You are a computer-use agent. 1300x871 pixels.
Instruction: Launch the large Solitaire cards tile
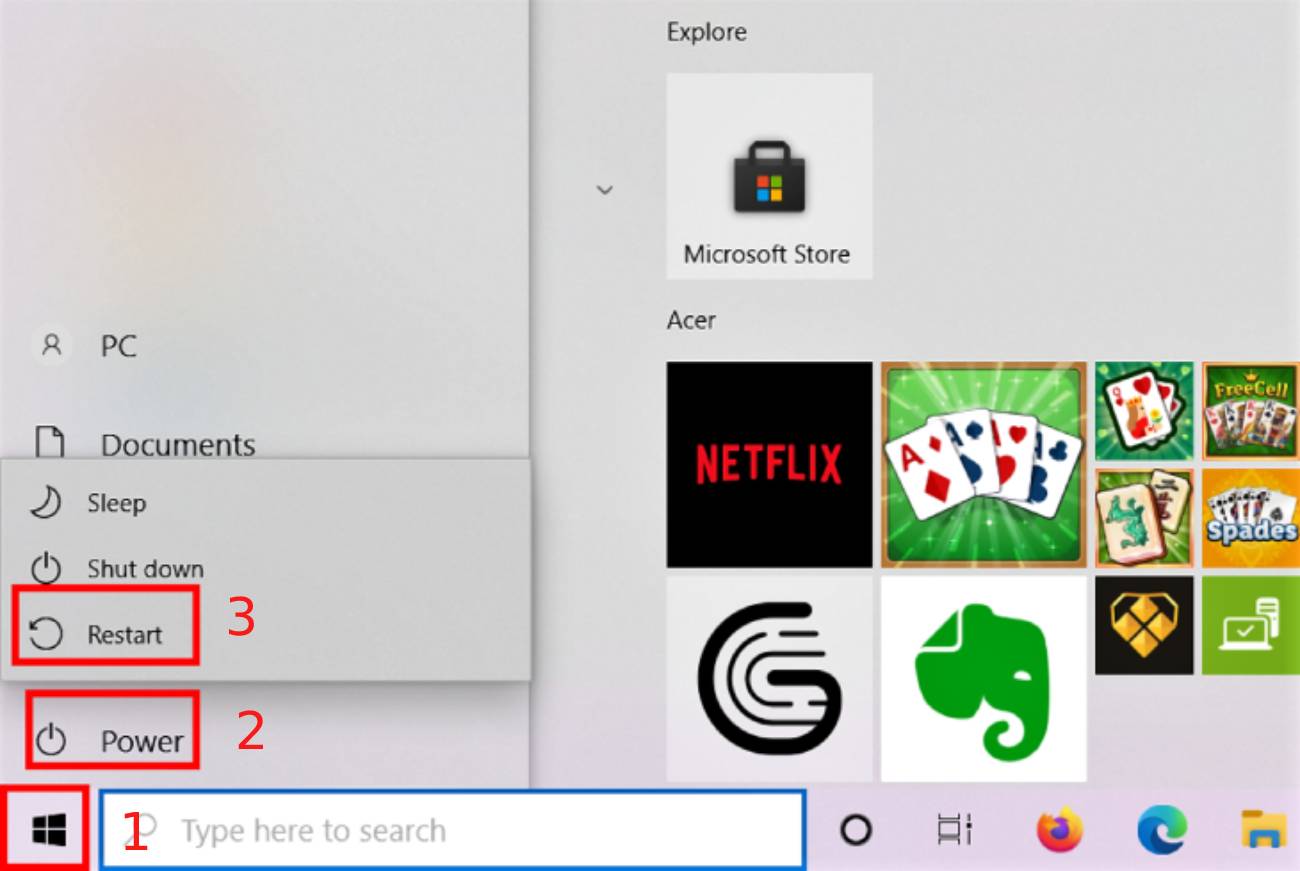983,464
